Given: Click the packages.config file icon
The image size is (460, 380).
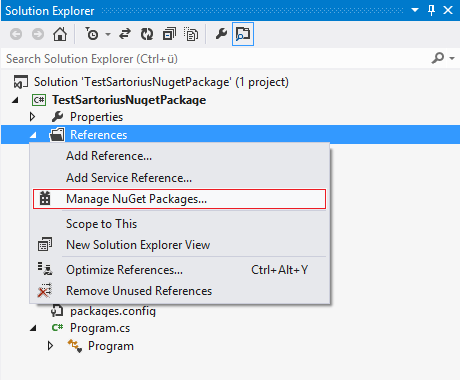Looking at the screenshot, I should point(57,311).
